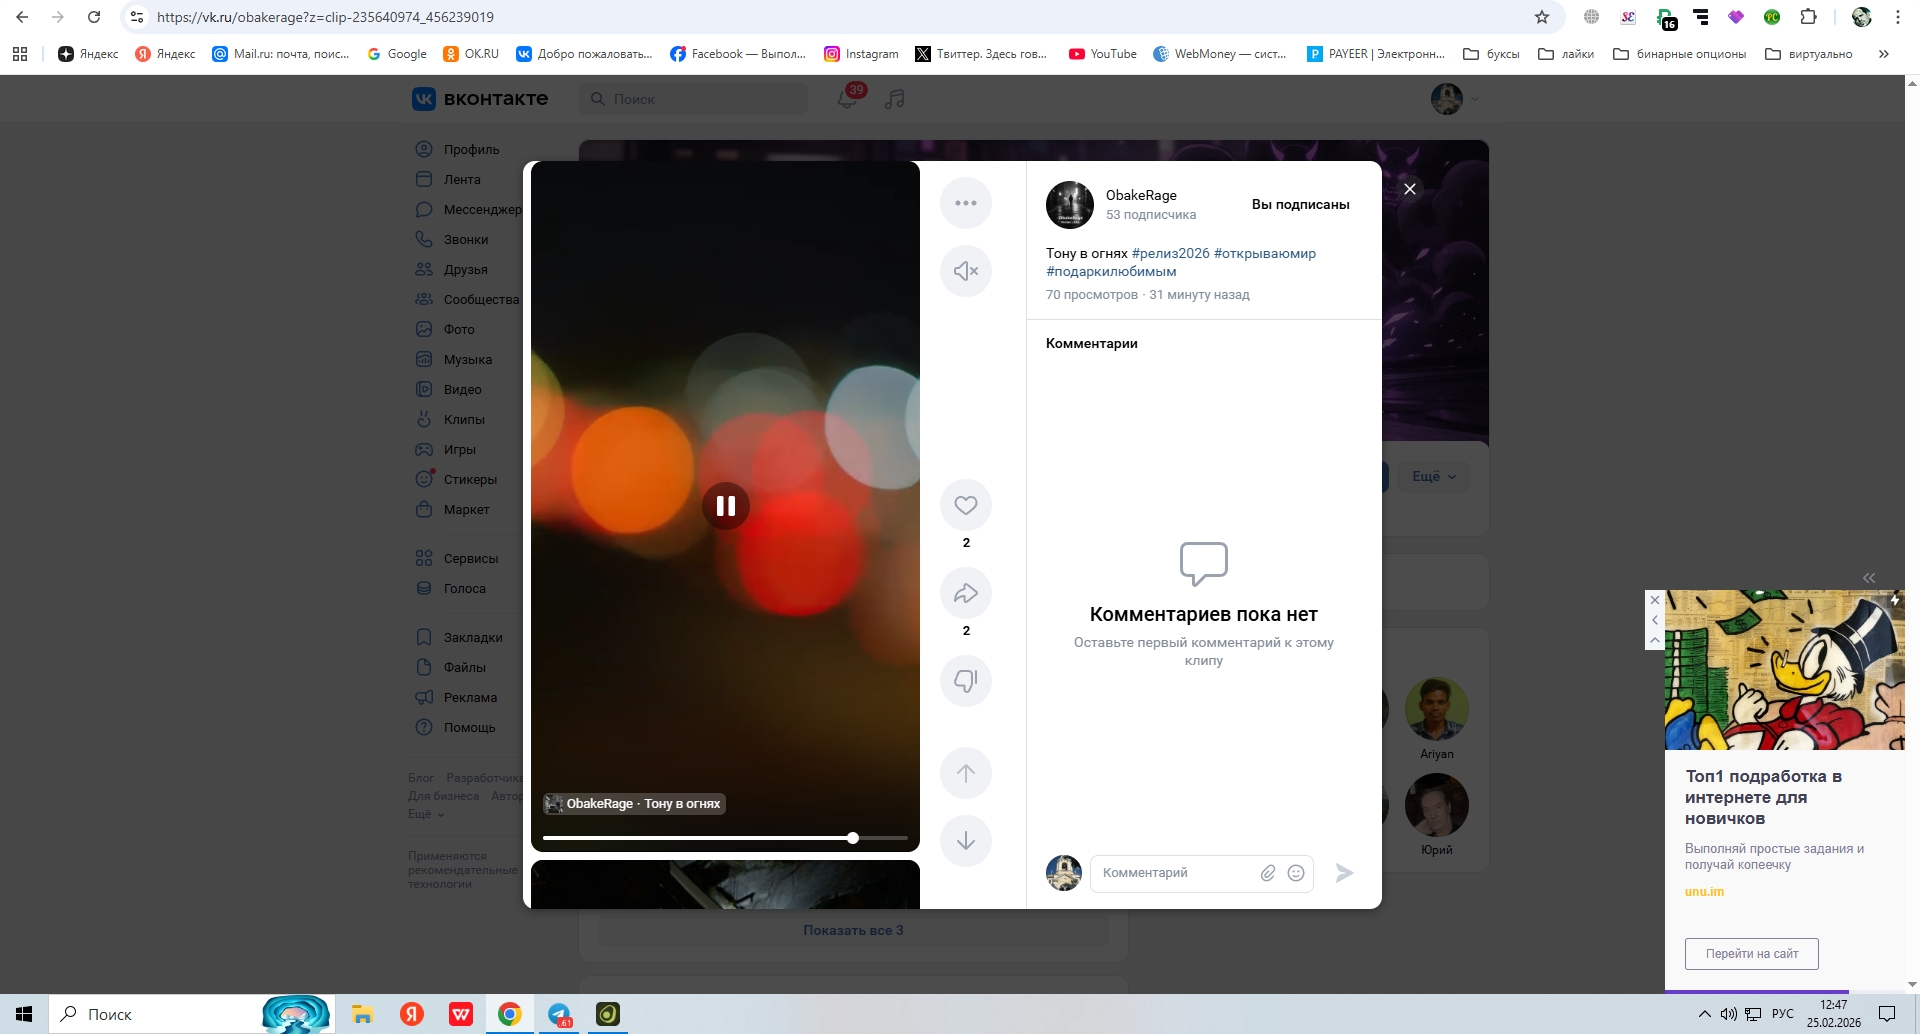Go to the next clip with down arrow
The width and height of the screenshot is (1920, 1034).
[x=965, y=841]
